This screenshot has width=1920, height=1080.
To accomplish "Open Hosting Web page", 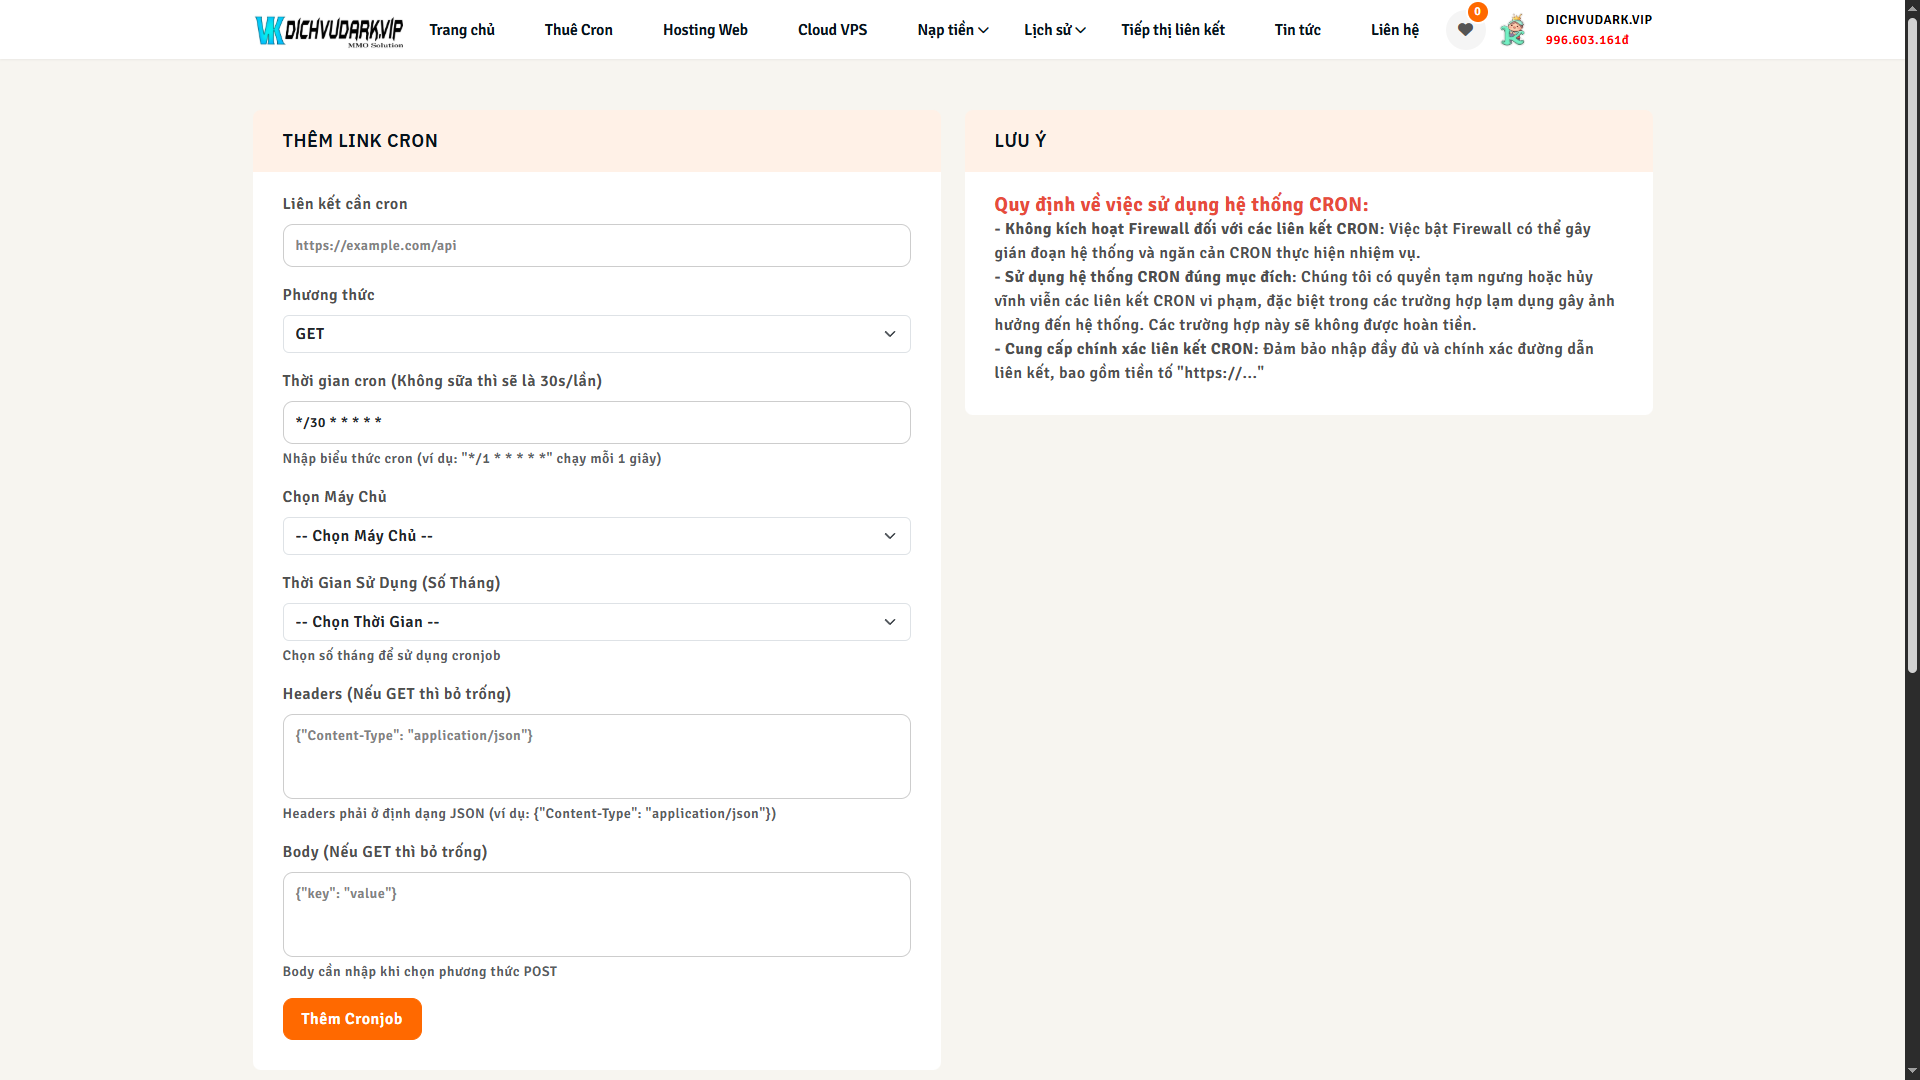I will (x=705, y=30).
